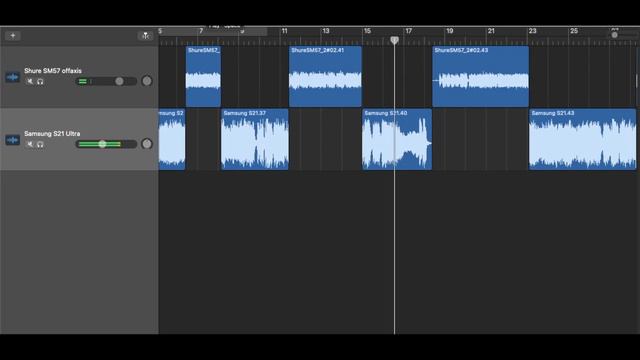640x360 pixels.
Task: Click the playhead marker in the ruler
Action: pos(394,40)
